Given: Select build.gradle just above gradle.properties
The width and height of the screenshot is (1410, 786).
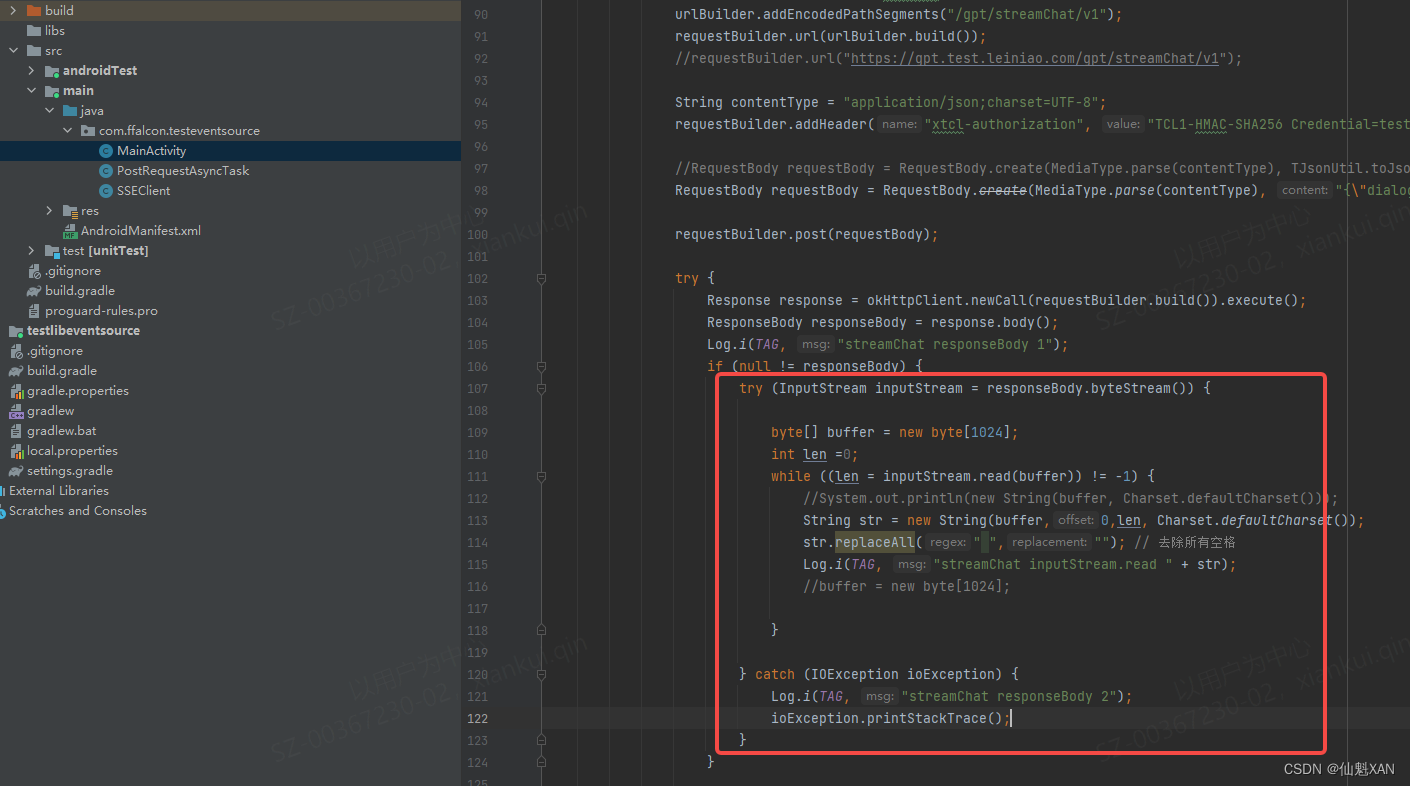Looking at the screenshot, I should pyautogui.click(x=62, y=371).
